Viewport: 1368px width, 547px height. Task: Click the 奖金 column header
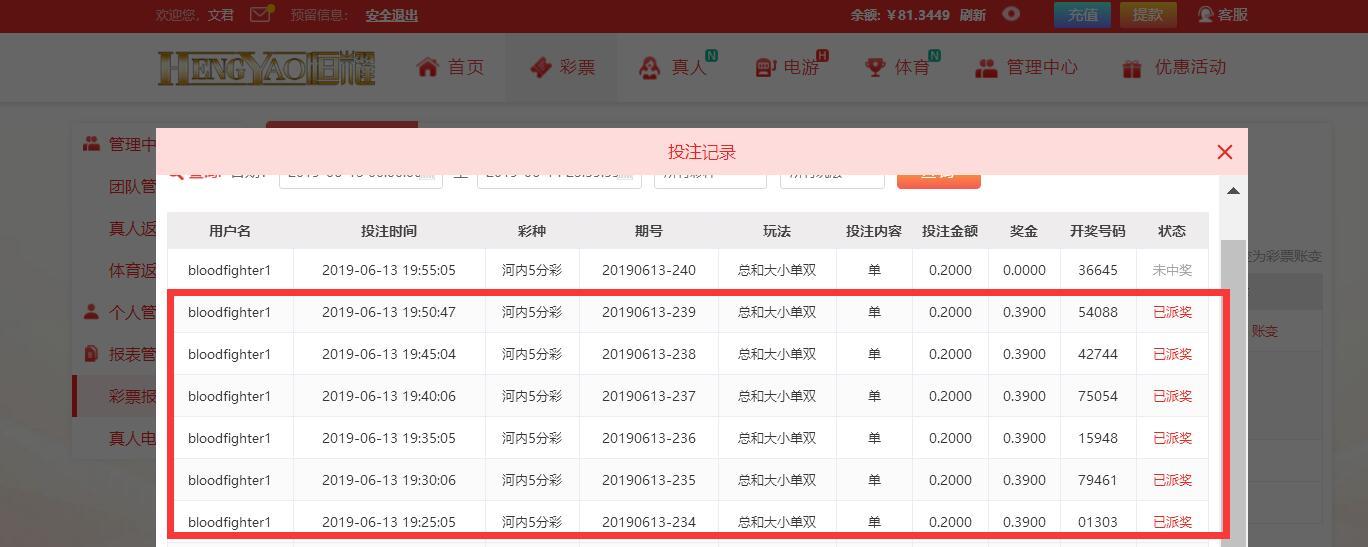pos(1024,231)
